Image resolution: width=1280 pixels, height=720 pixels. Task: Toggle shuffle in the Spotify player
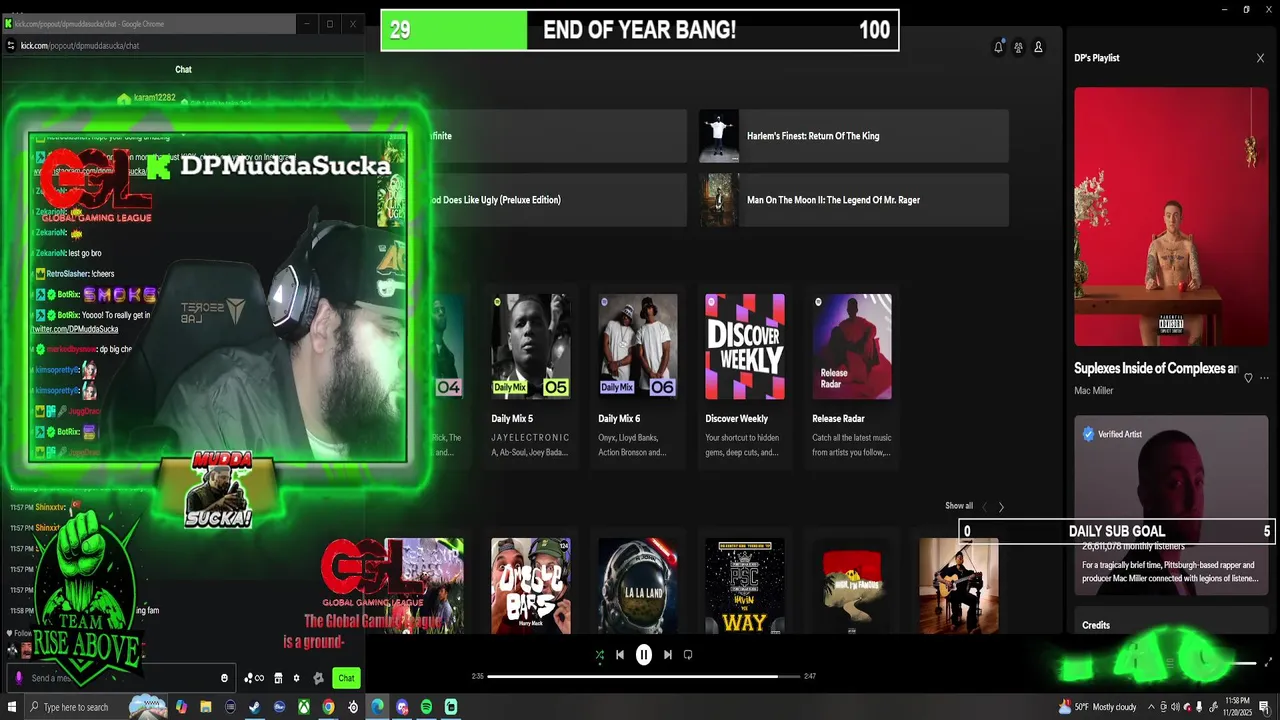click(599, 655)
